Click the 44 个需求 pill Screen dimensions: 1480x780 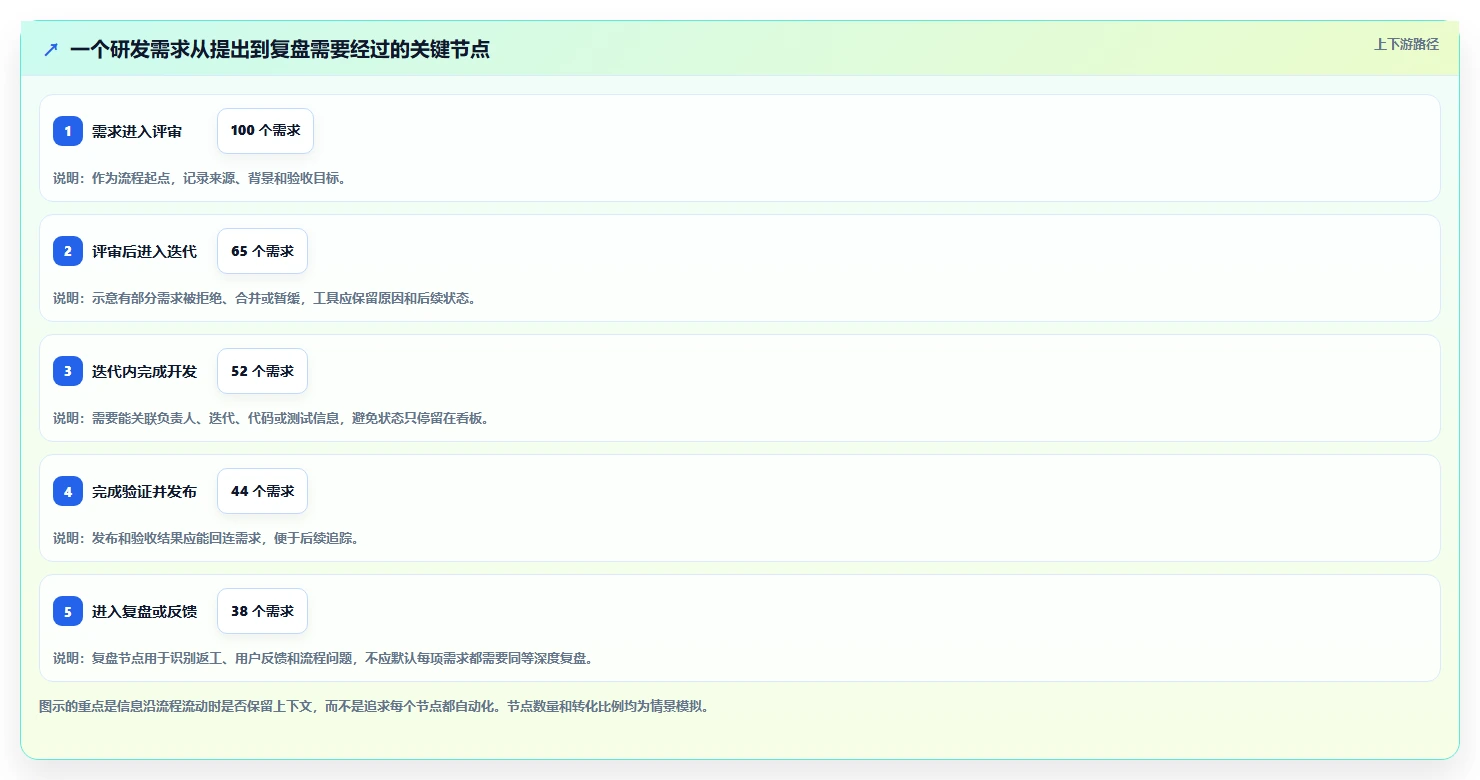click(x=262, y=491)
